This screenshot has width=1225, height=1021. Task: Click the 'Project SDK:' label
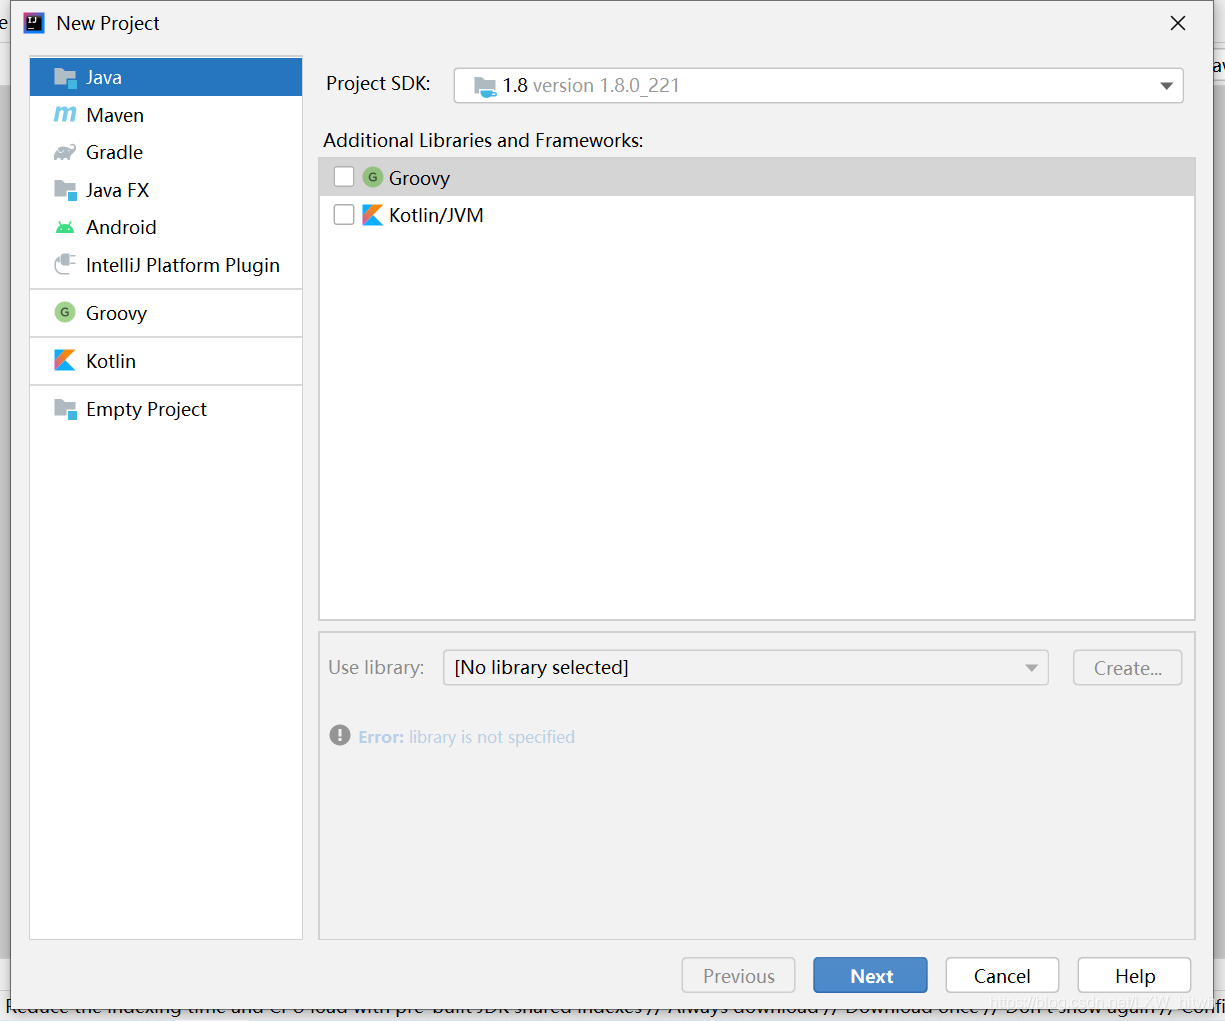[378, 84]
